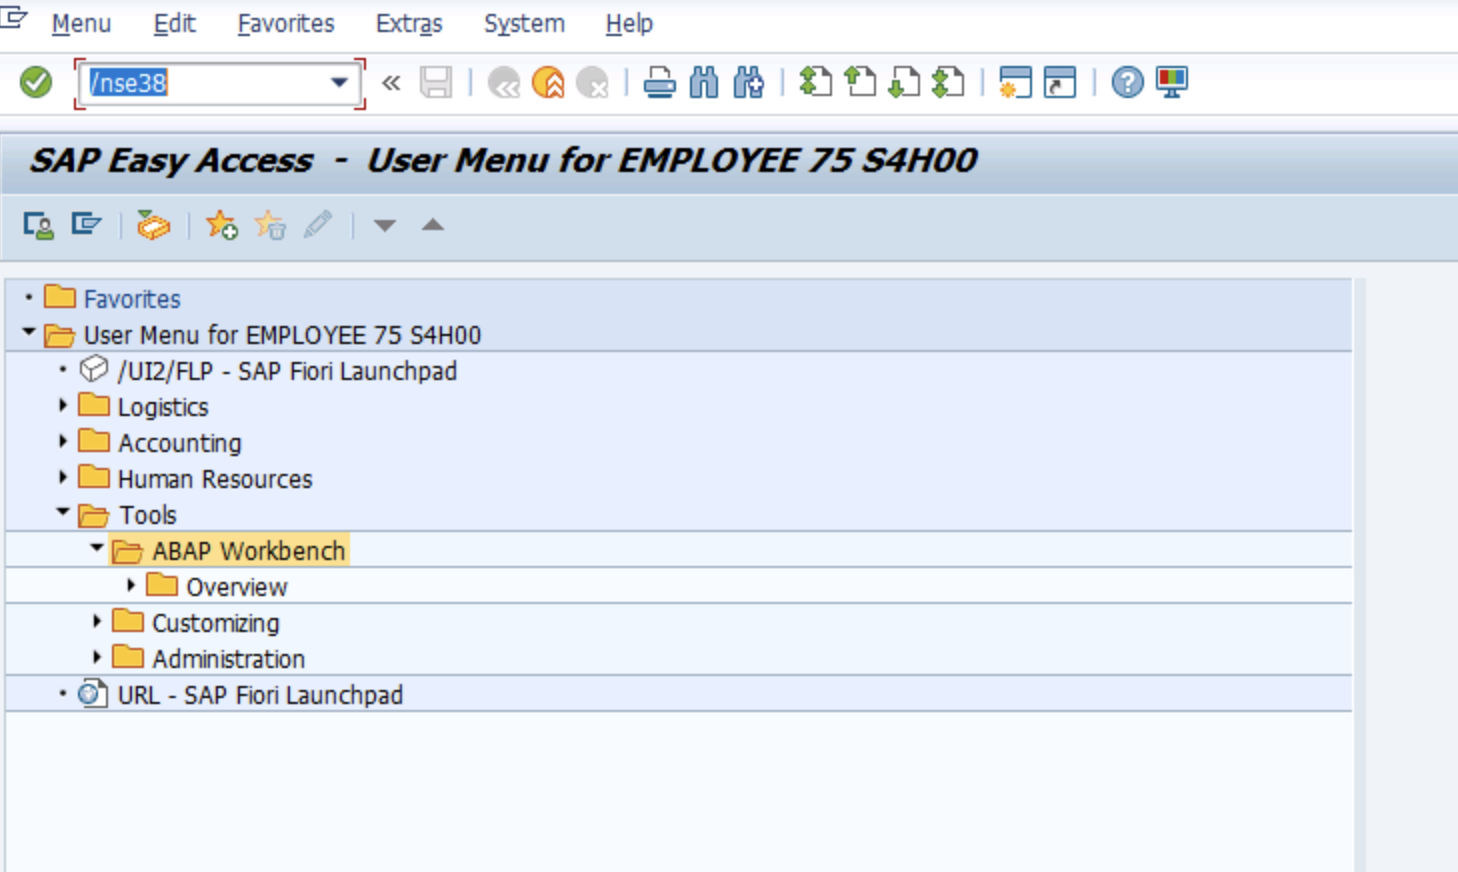The image size is (1458, 872).
Task: Click the Find binoculars icon
Action: [704, 82]
